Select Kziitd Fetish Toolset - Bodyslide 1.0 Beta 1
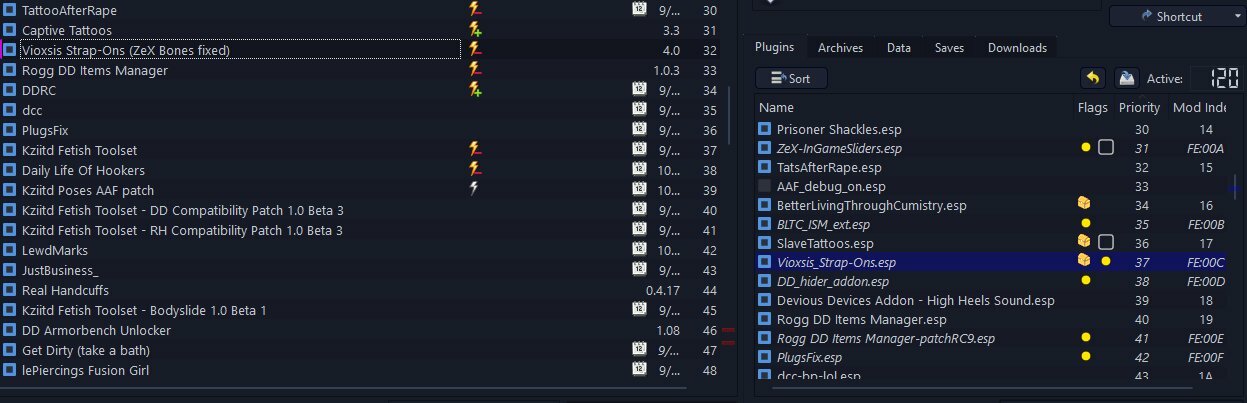1247x403 pixels. click(x=144, y=310)
